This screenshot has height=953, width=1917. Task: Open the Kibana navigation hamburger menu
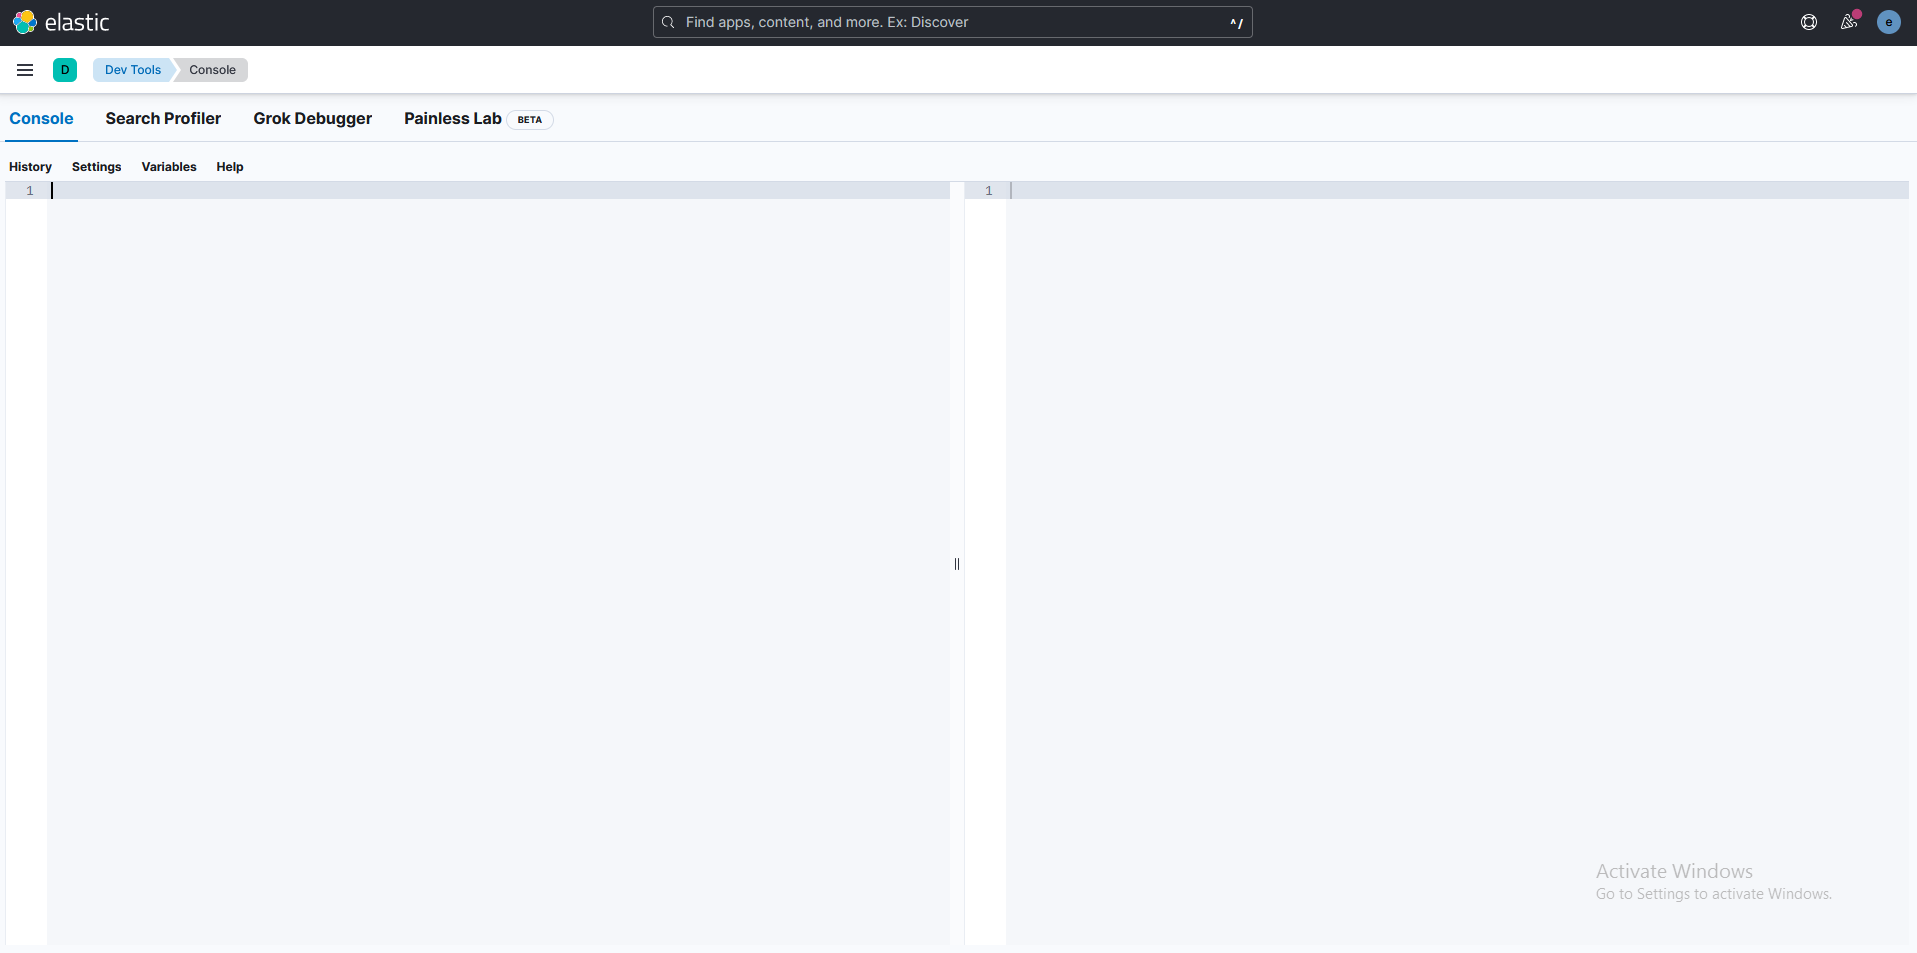(x=24, y=69)
